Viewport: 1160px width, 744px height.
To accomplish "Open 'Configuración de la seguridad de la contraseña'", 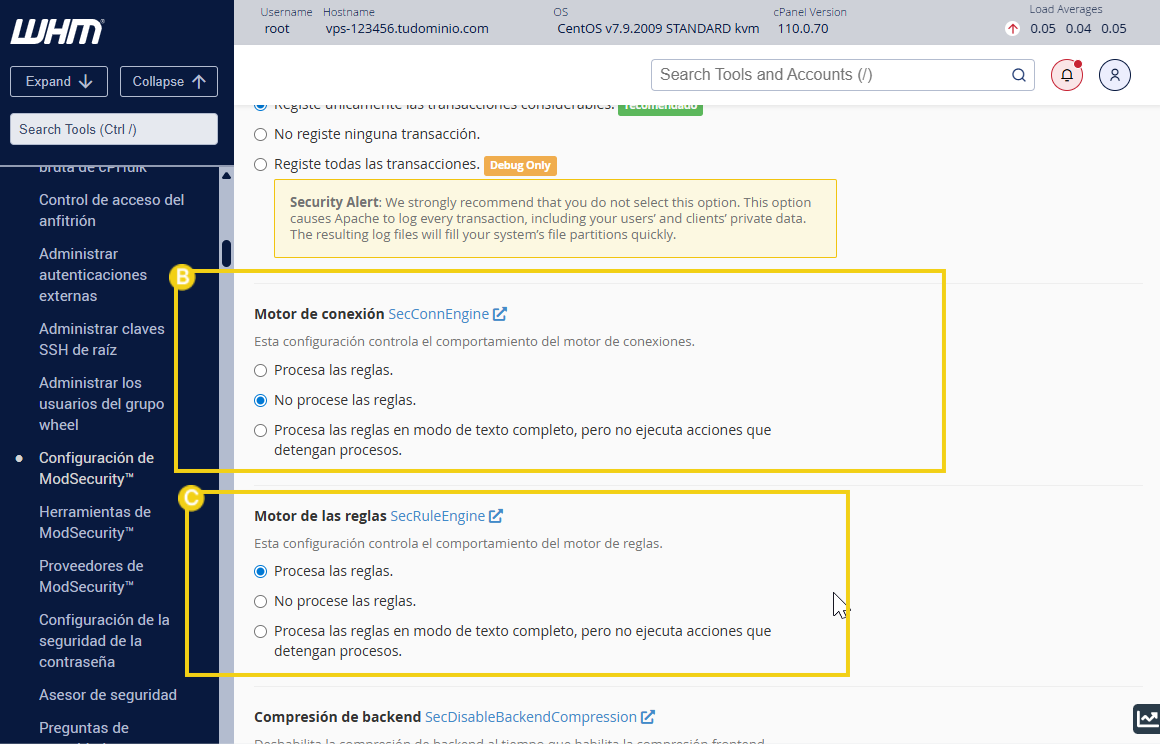I will [104, 640].
